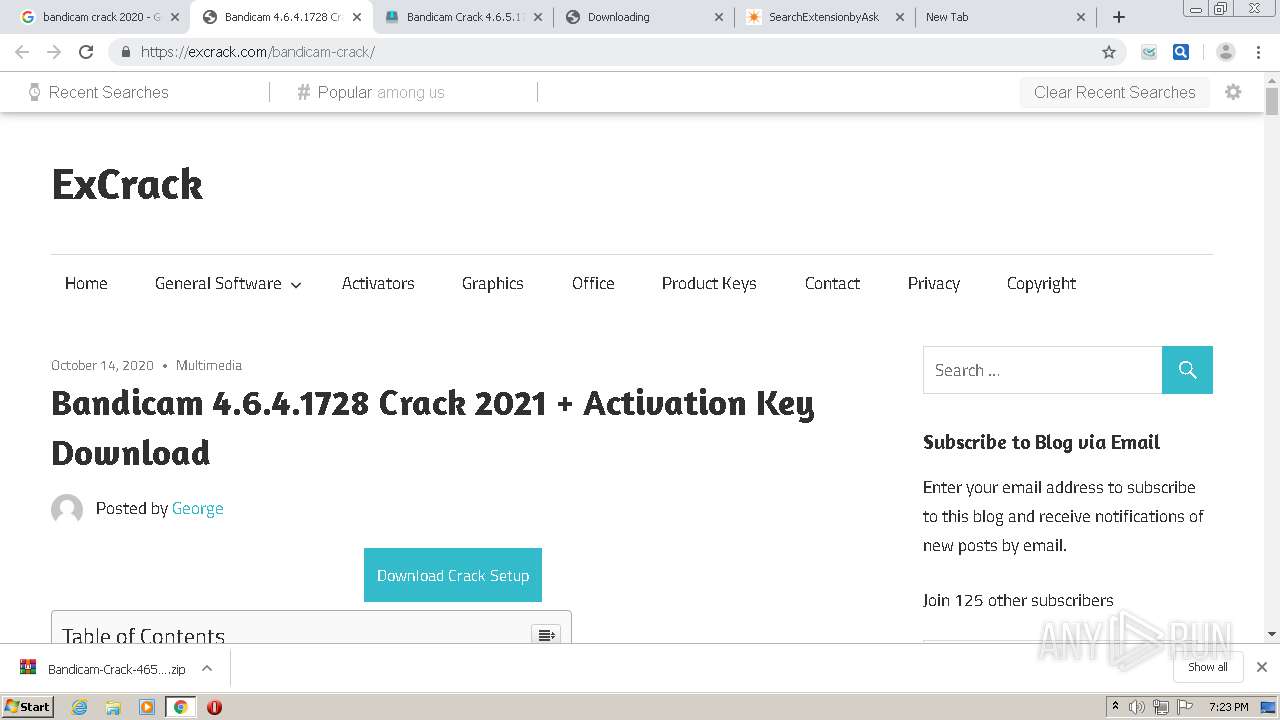View the site lock security icon

click(x=125, y=52)
